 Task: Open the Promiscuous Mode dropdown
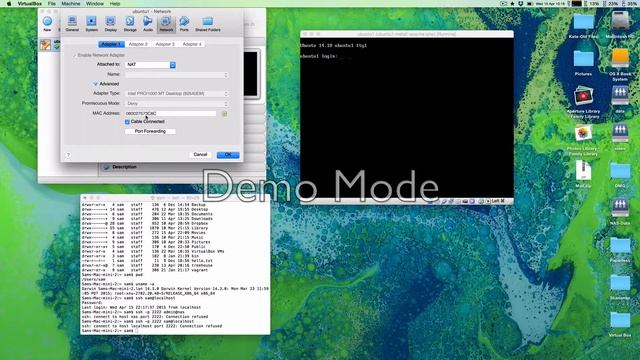(176, 104)
